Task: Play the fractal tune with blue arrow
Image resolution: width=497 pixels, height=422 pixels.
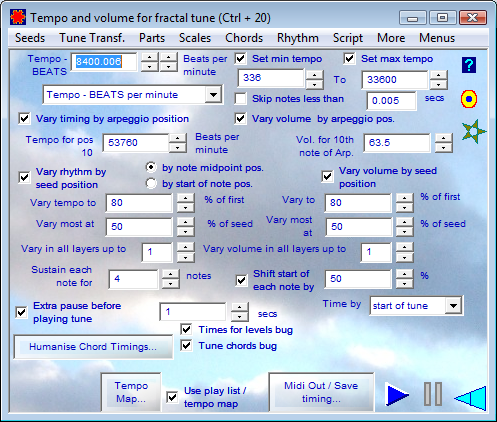Action: point(397,394)
